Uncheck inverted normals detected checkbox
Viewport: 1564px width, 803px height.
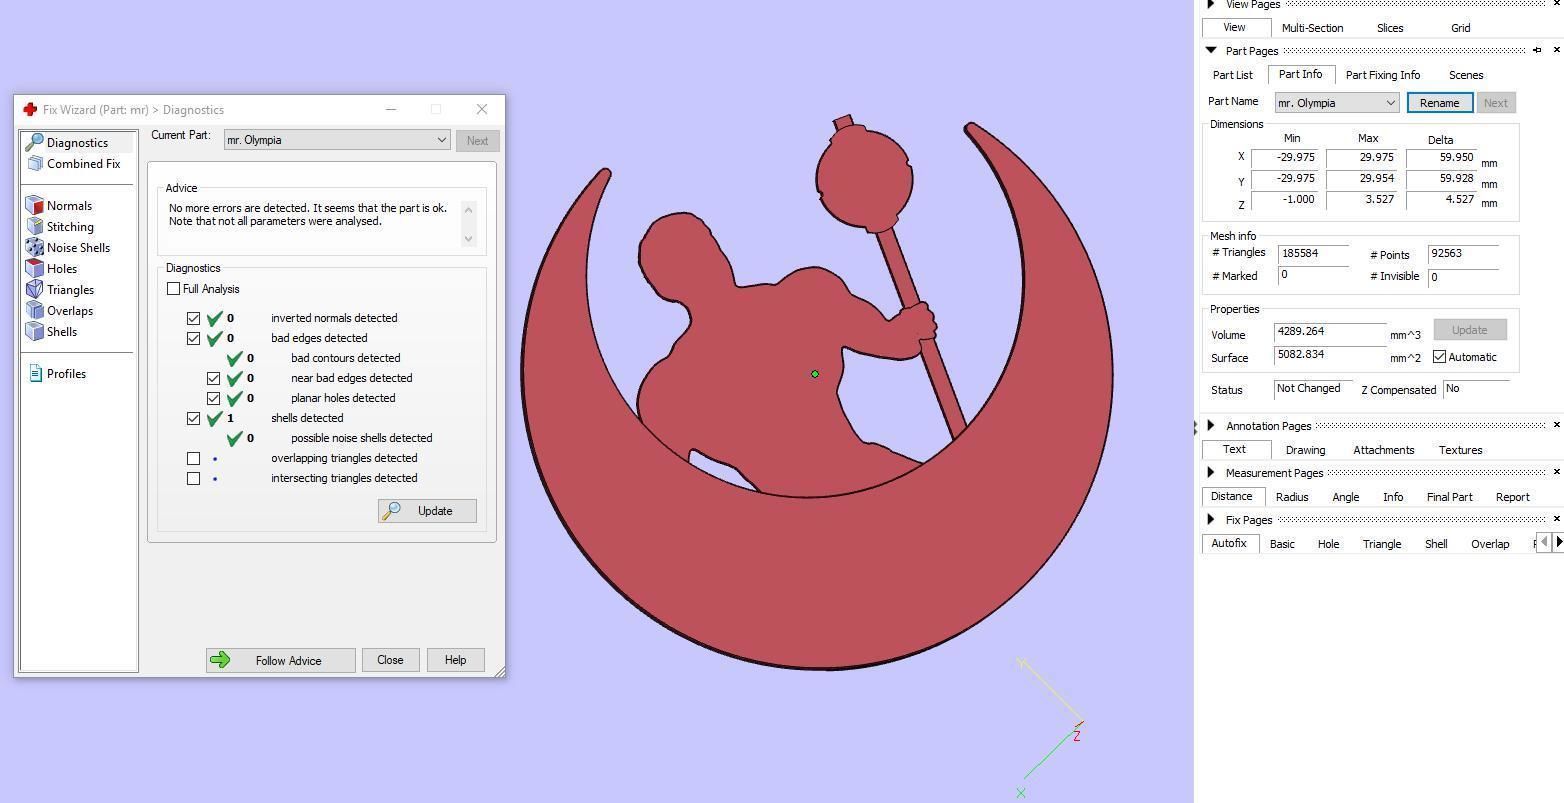[194, 318]
